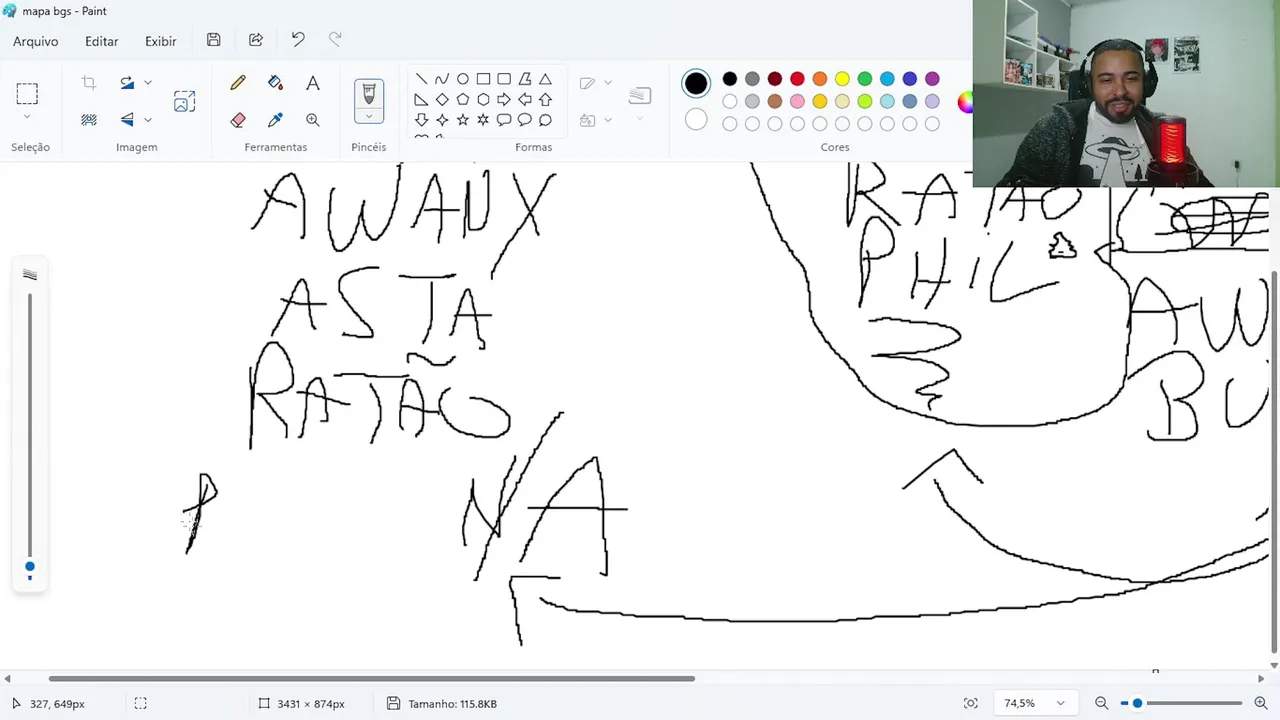Choose the triangle shape

pos(545,79)
